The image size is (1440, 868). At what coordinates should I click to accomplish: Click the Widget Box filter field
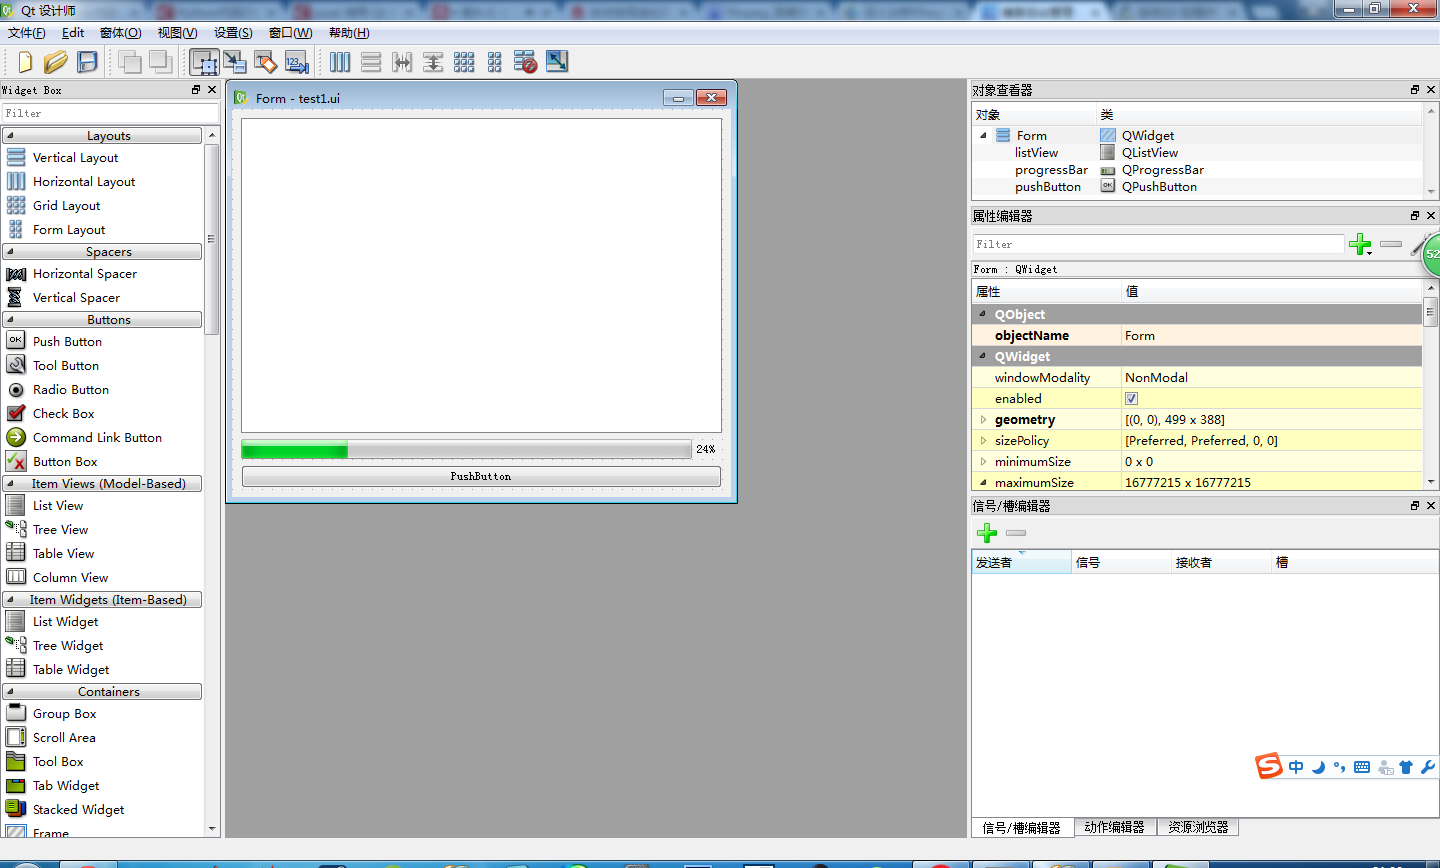110,113
